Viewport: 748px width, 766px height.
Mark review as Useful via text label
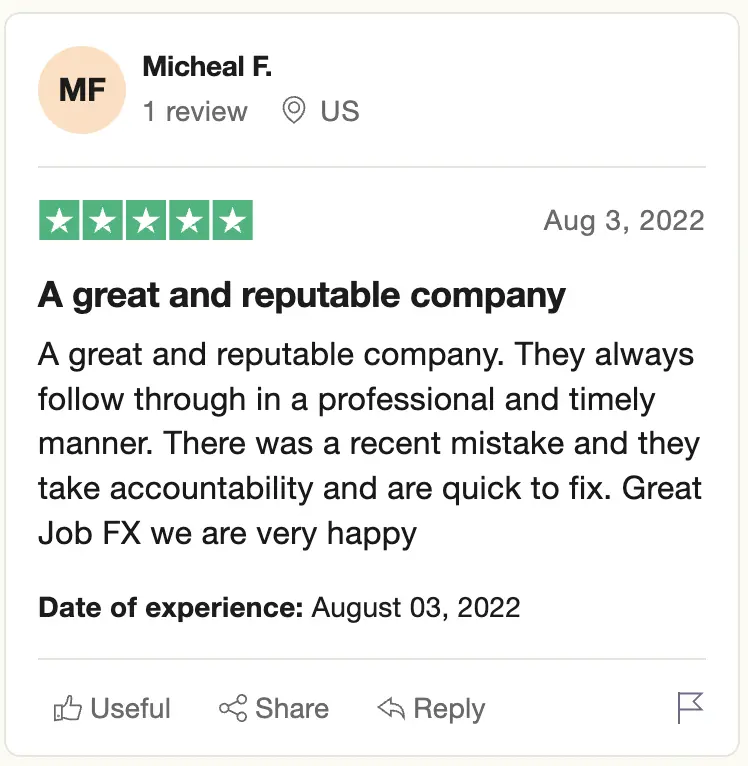(131, 709)
